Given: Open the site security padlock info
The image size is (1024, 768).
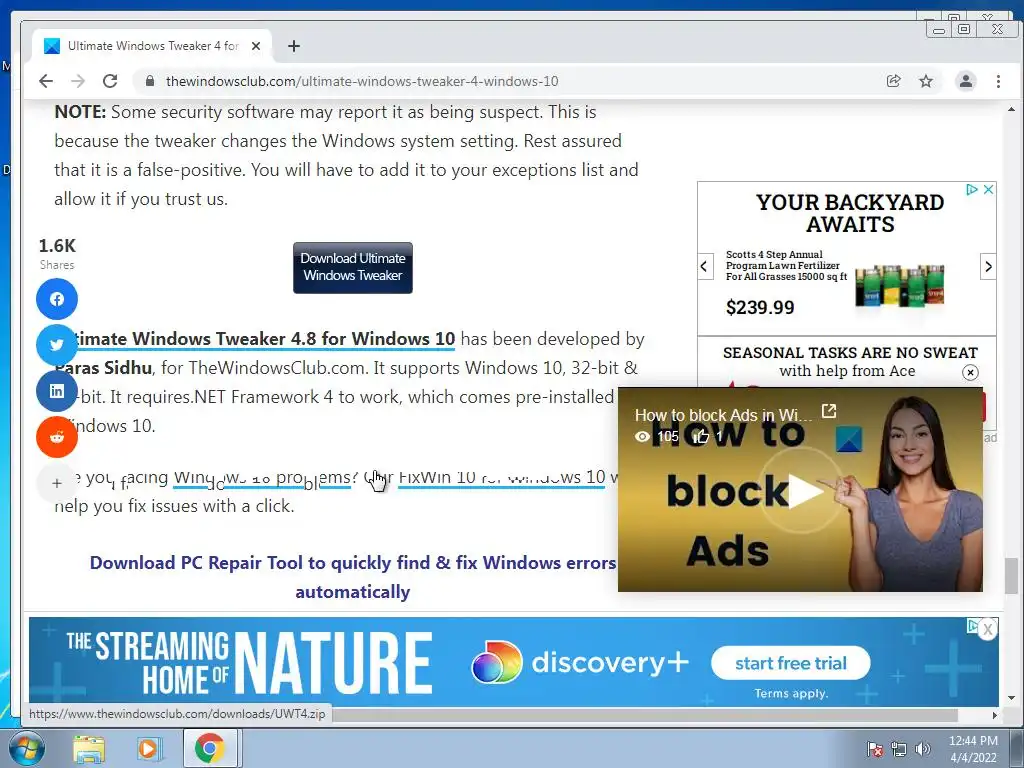Looking at the screenshot, I should click(150, 81).
